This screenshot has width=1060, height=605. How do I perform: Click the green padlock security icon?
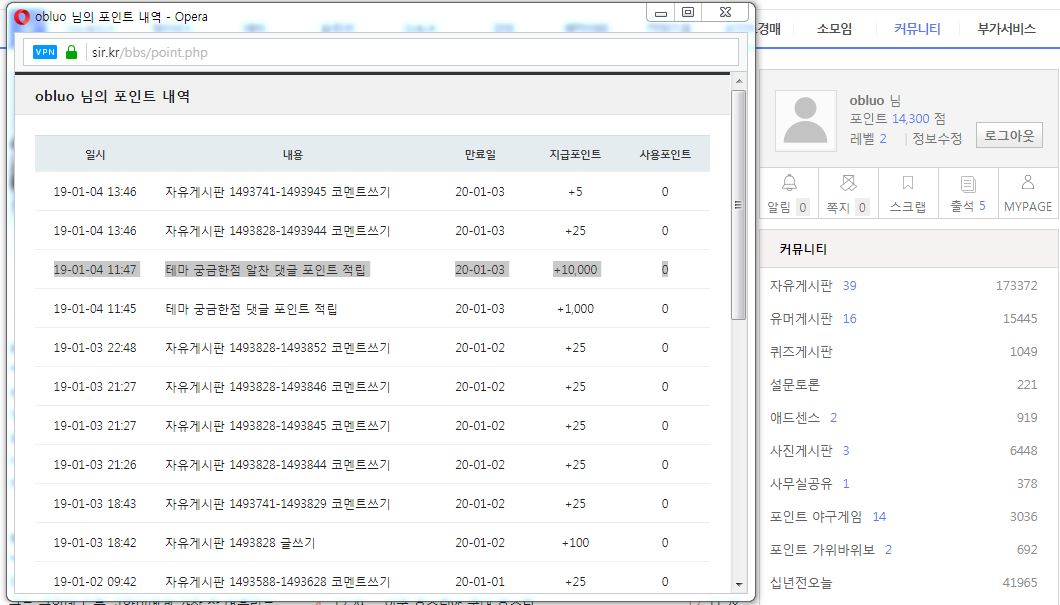[71, 52]
